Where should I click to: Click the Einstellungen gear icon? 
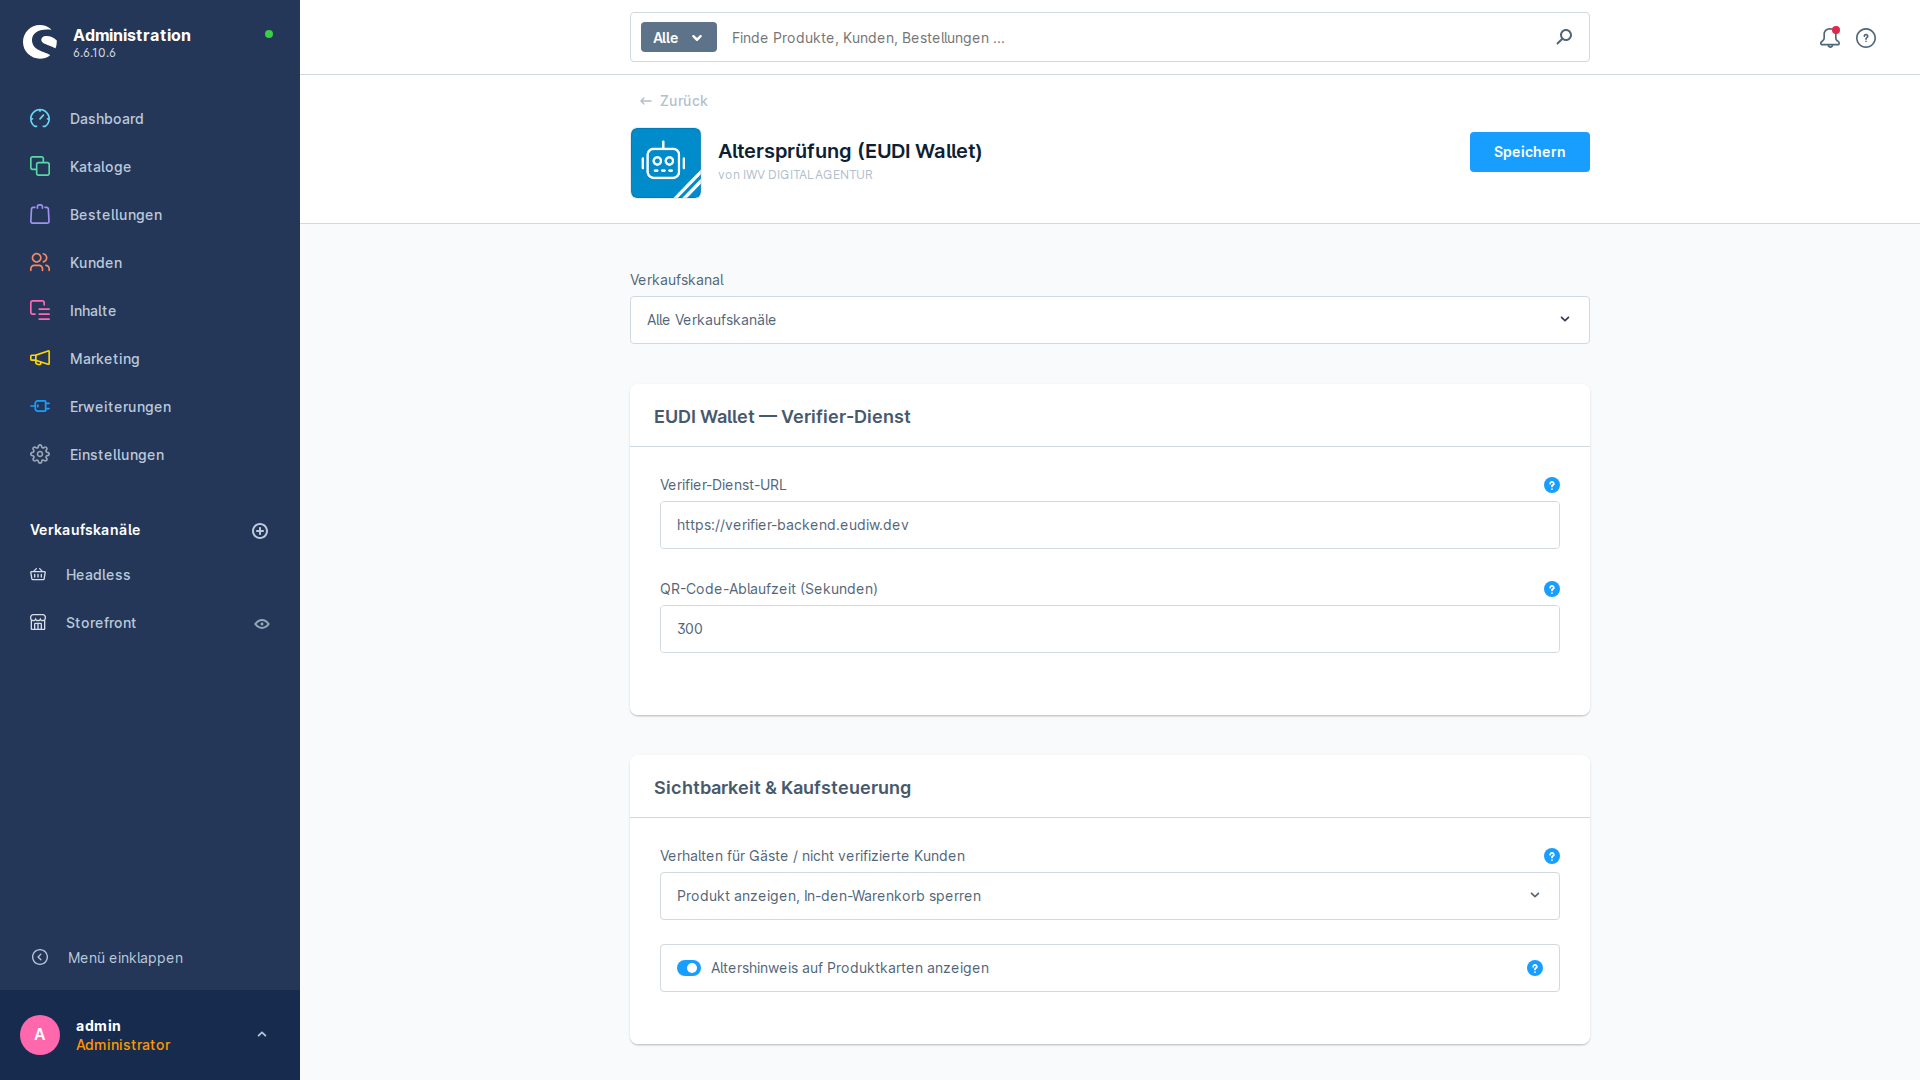point(40,455)
